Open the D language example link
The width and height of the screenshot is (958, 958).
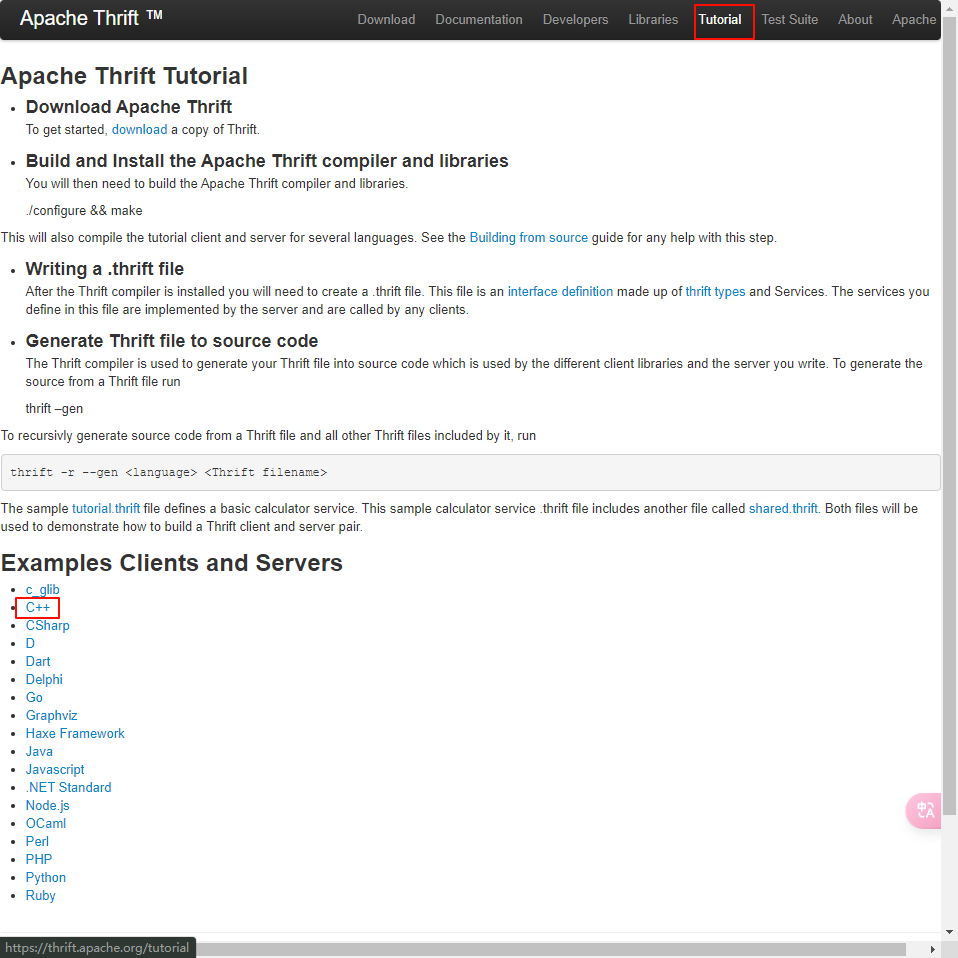(30, 643)
